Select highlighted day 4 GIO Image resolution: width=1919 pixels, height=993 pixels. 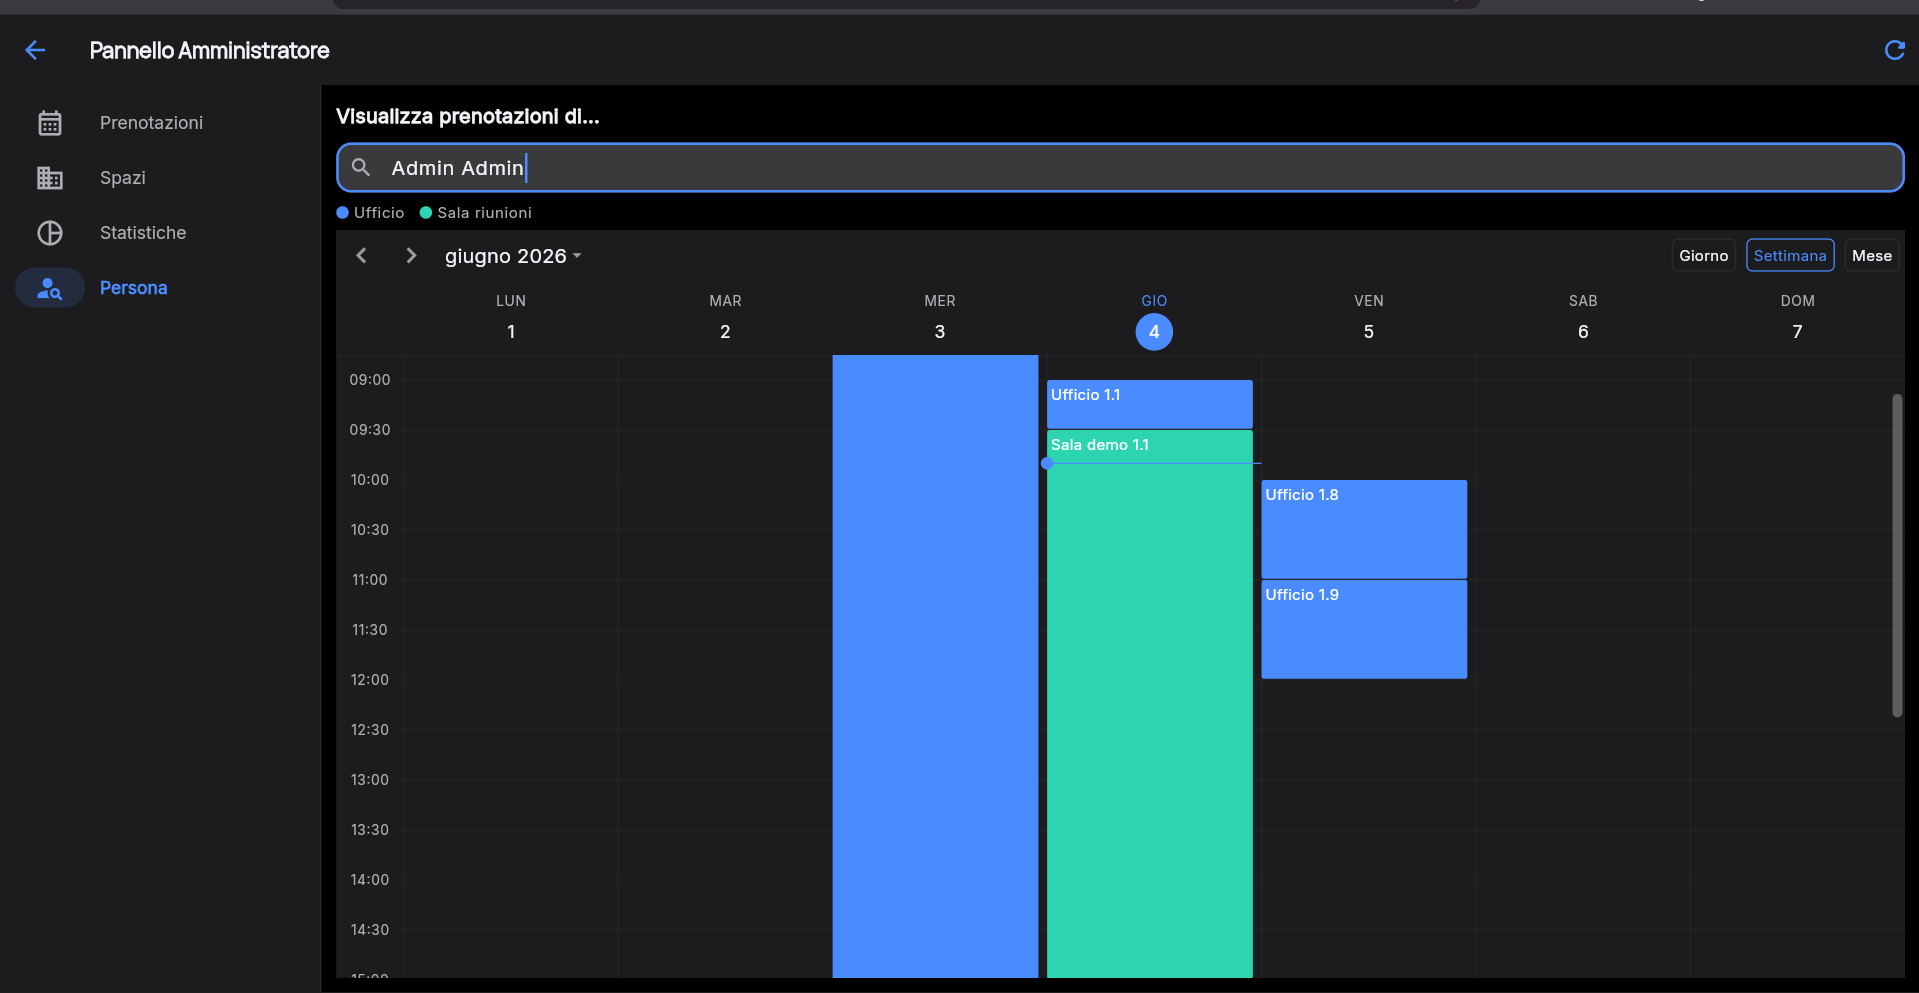tap(1154, 331)
